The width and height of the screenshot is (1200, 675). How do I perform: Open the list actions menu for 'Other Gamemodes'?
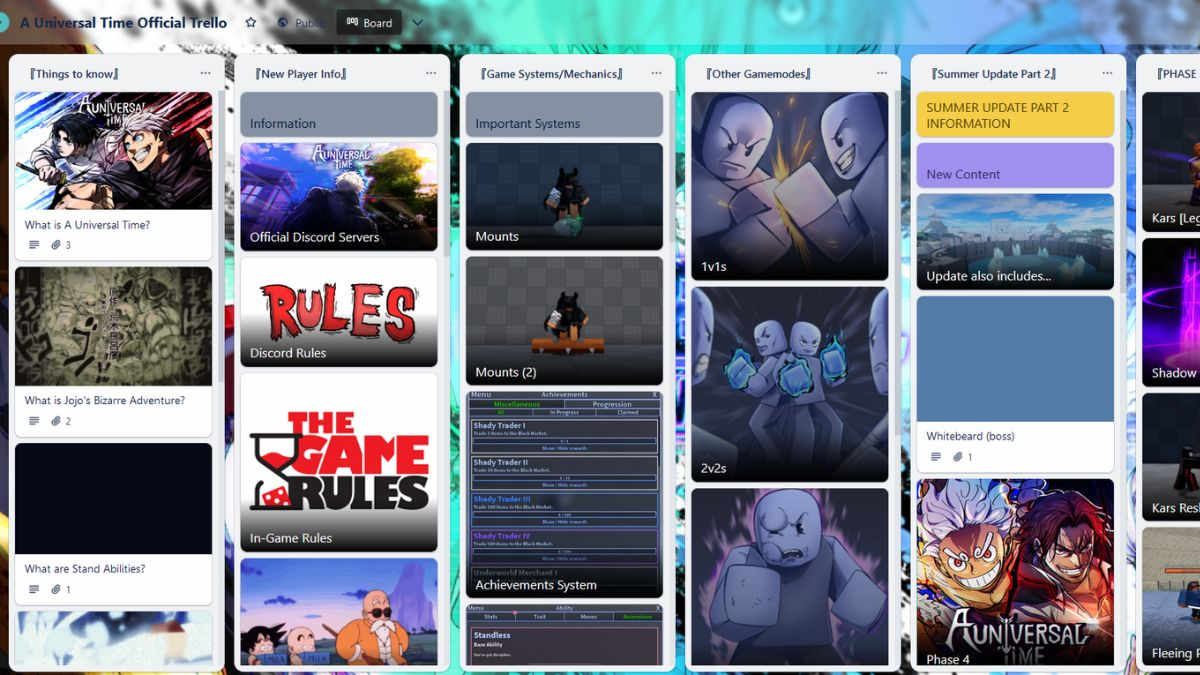[x=881, y=72]
